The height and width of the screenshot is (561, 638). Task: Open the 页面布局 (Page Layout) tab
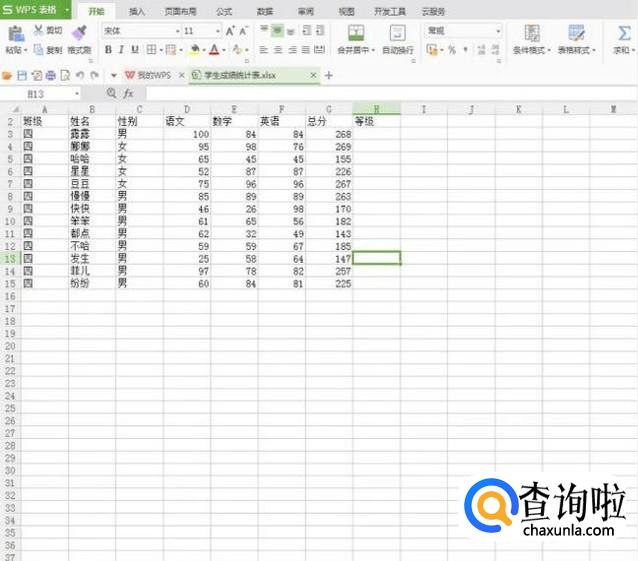tap(180, 11)
